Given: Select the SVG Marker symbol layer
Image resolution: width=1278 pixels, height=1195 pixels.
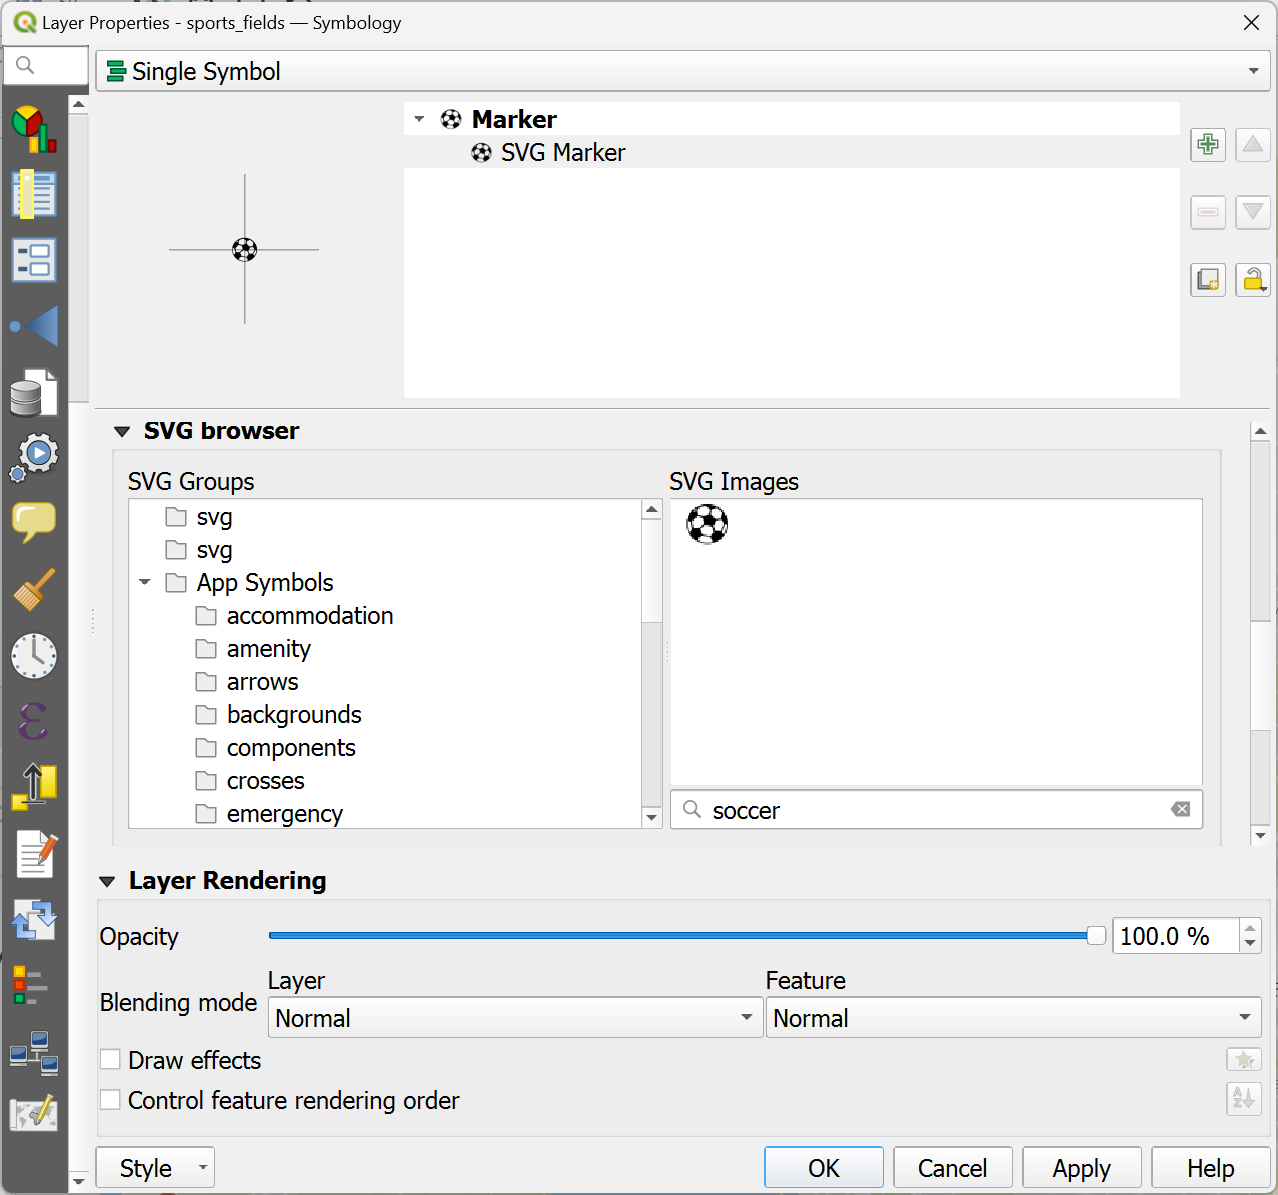Looking at the screenshot, I should [x=792, y=152].
